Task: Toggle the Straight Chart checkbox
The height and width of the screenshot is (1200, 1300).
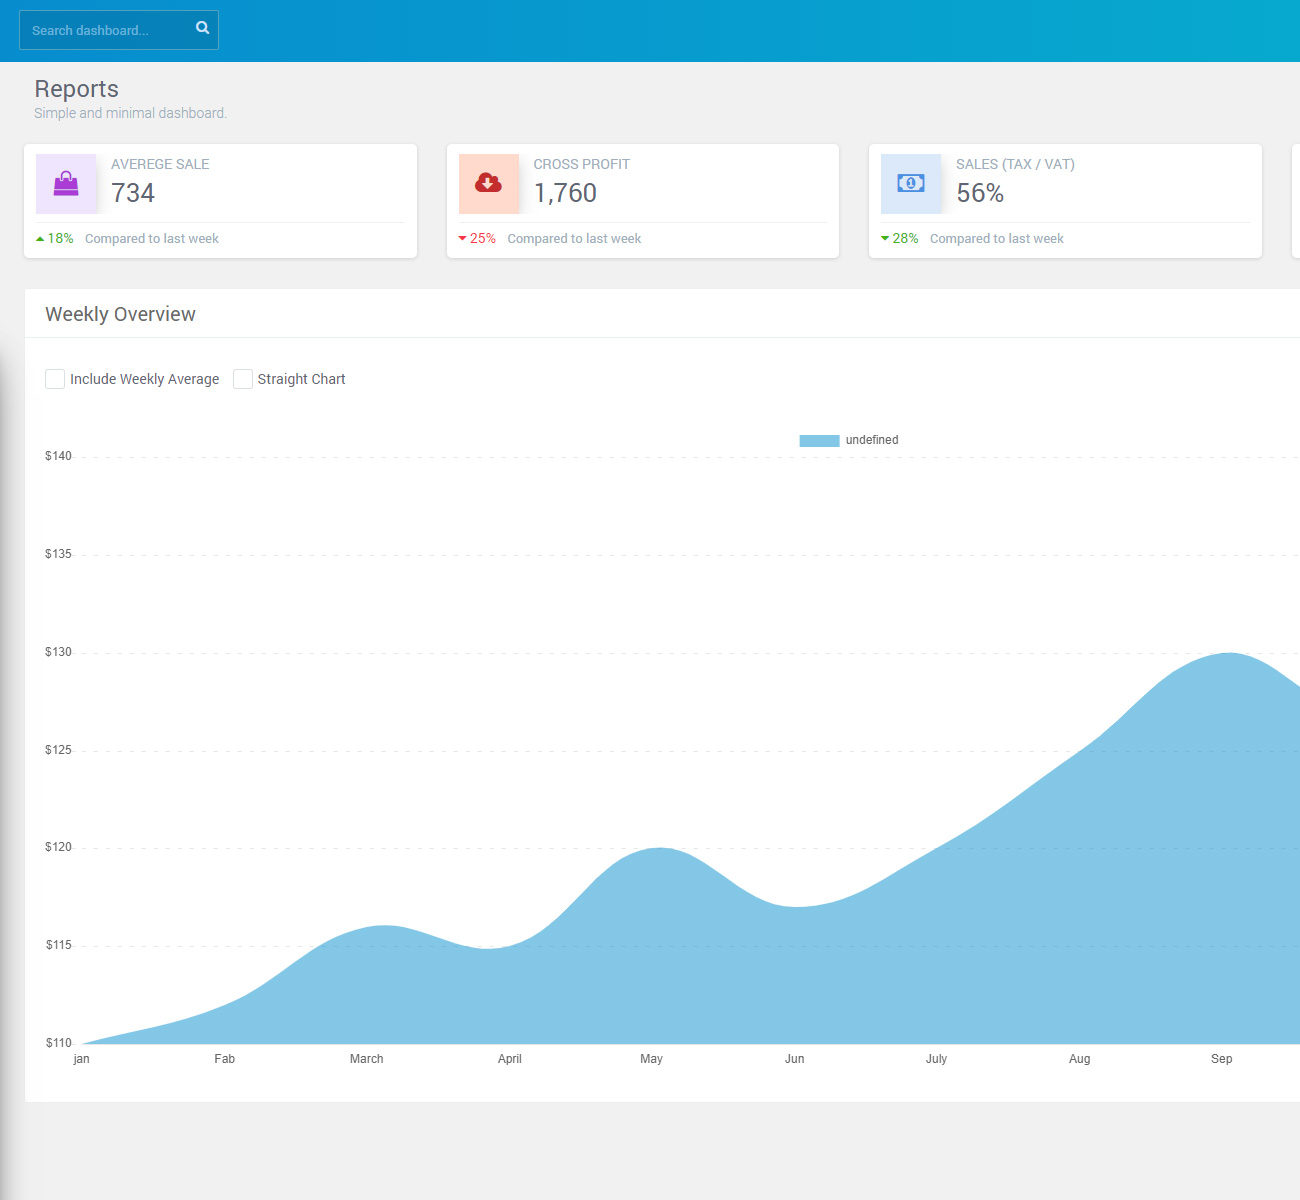Action: coord(243,379)
